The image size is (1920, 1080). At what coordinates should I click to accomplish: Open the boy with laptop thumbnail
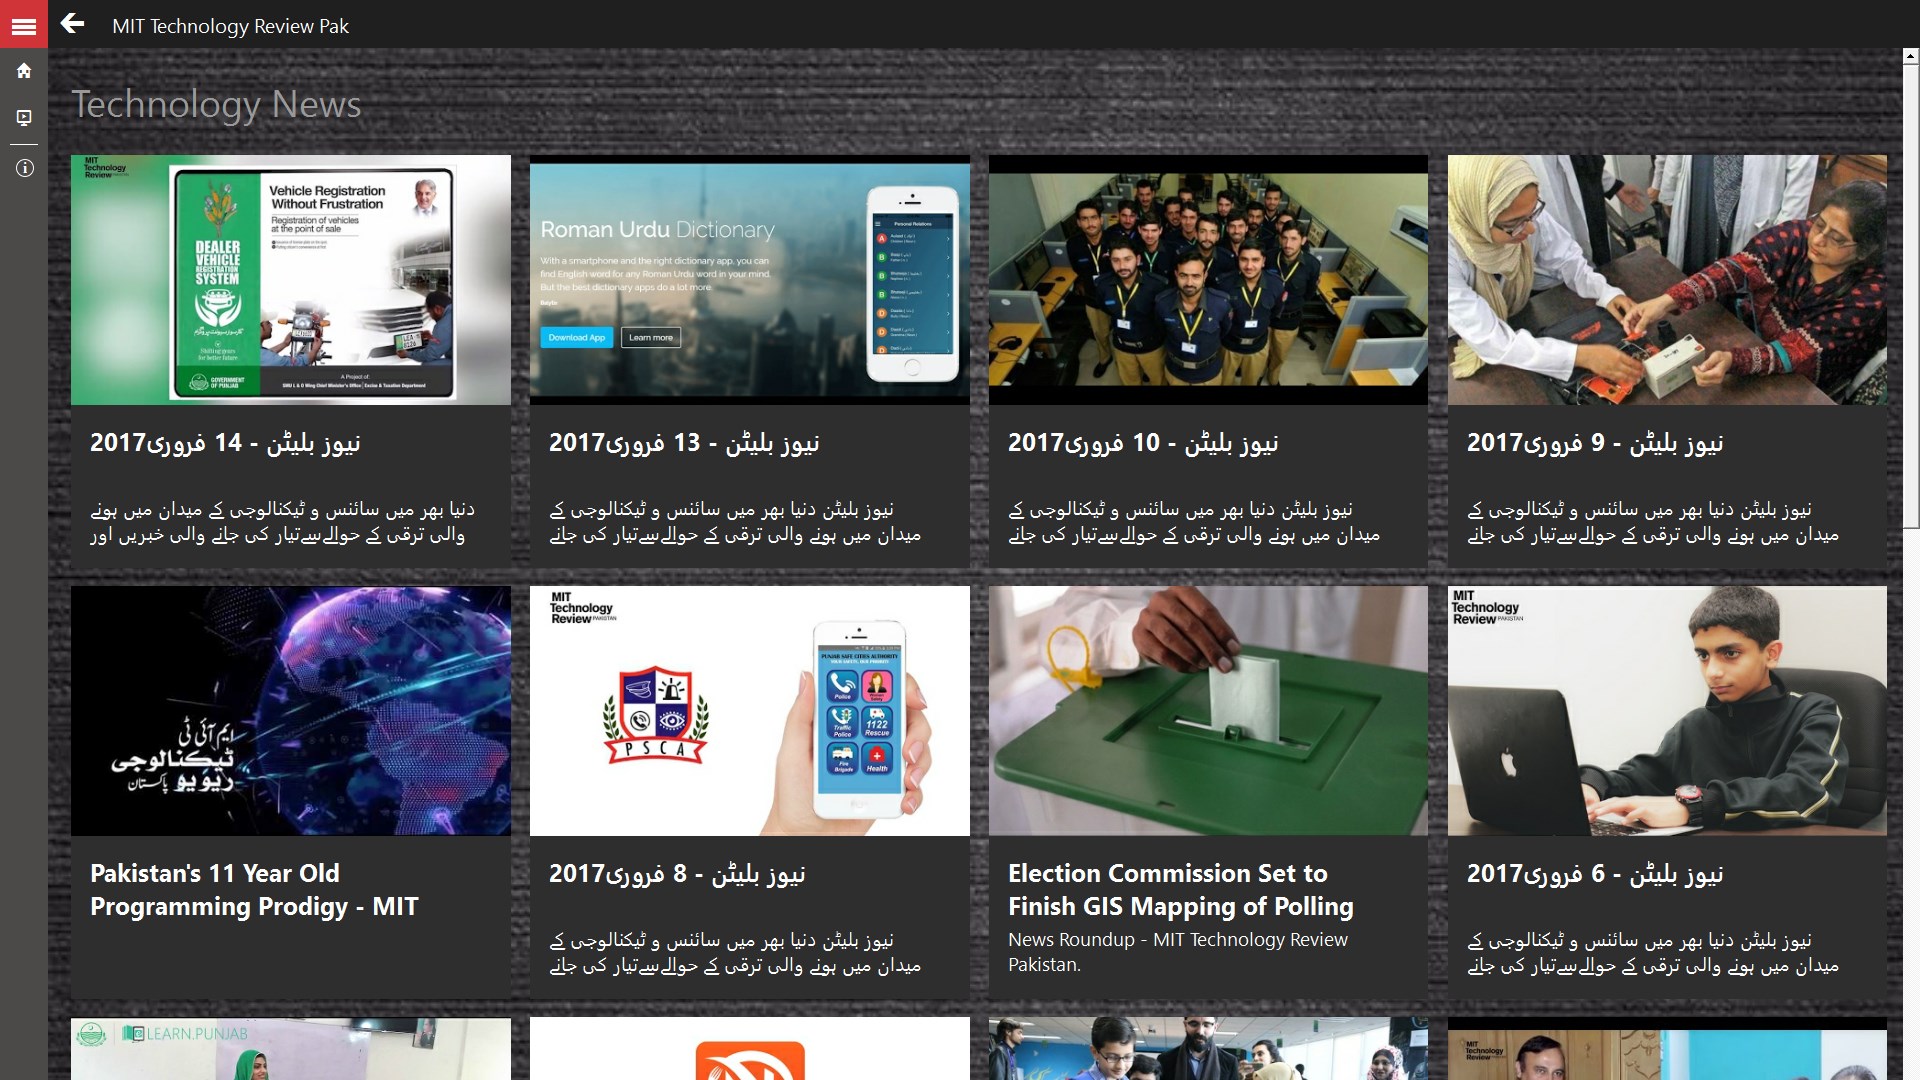(1667, 711)
